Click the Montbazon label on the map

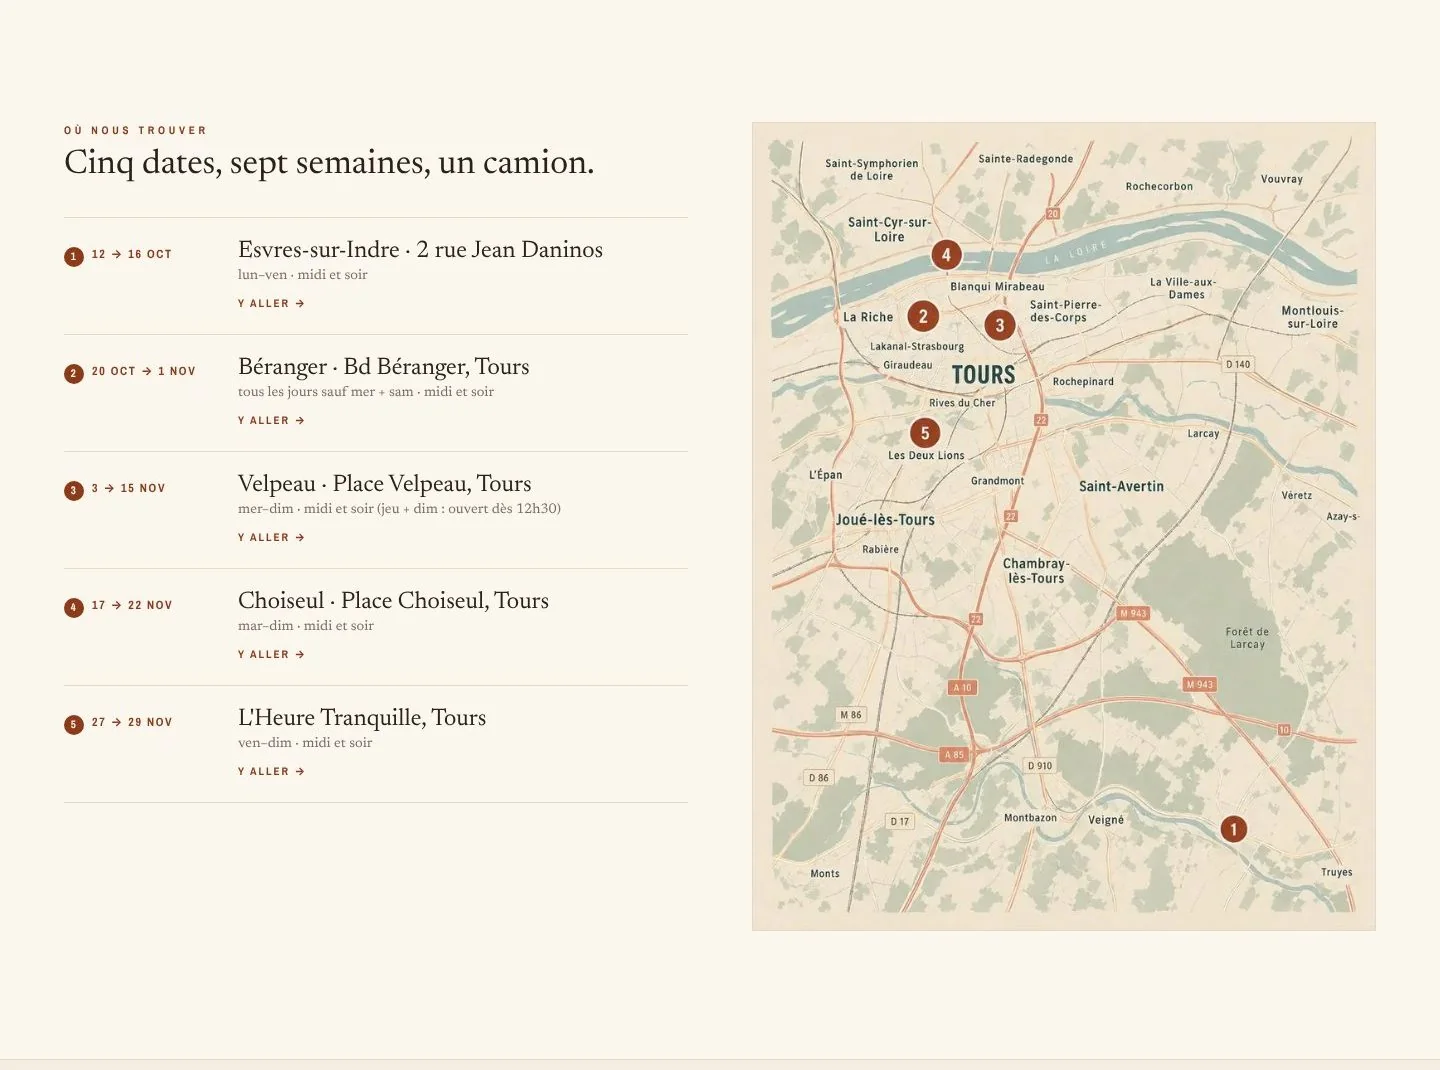coord(1030,817)
